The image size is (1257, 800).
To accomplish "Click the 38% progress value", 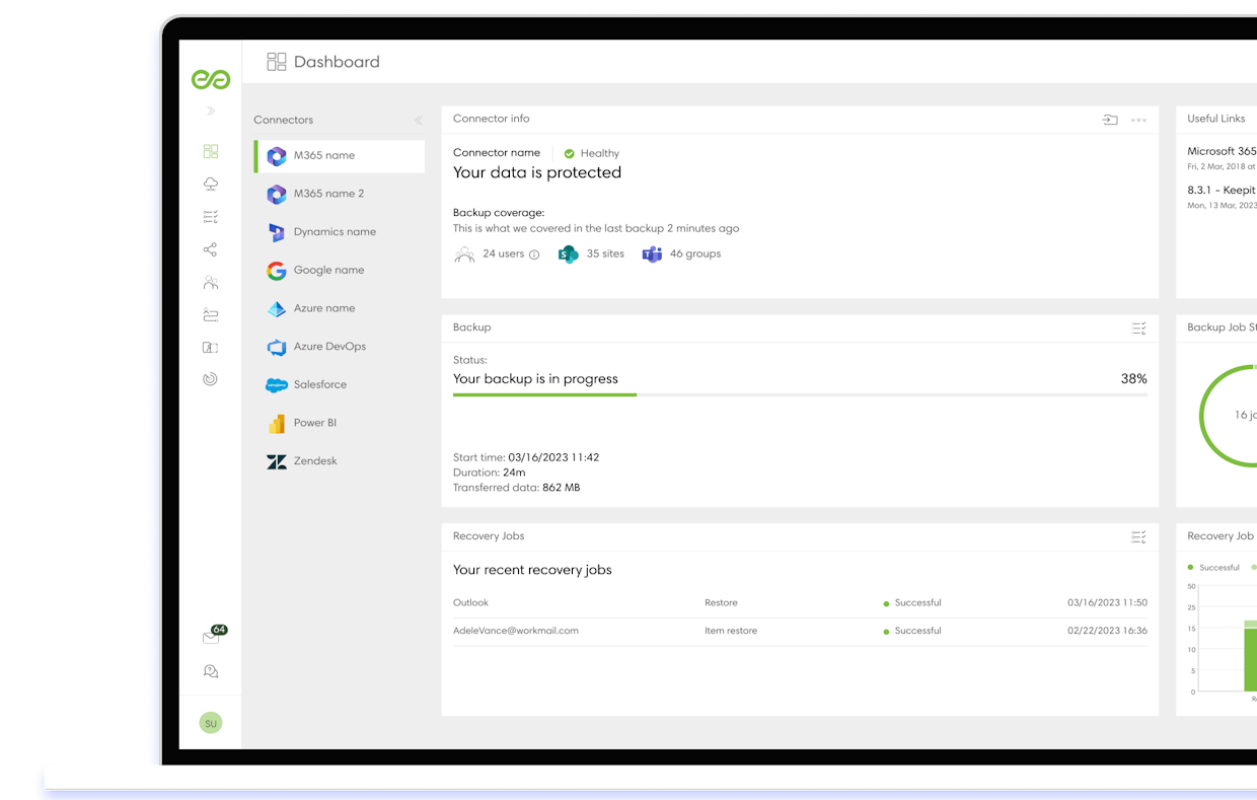I will (x=1134, y=379).
